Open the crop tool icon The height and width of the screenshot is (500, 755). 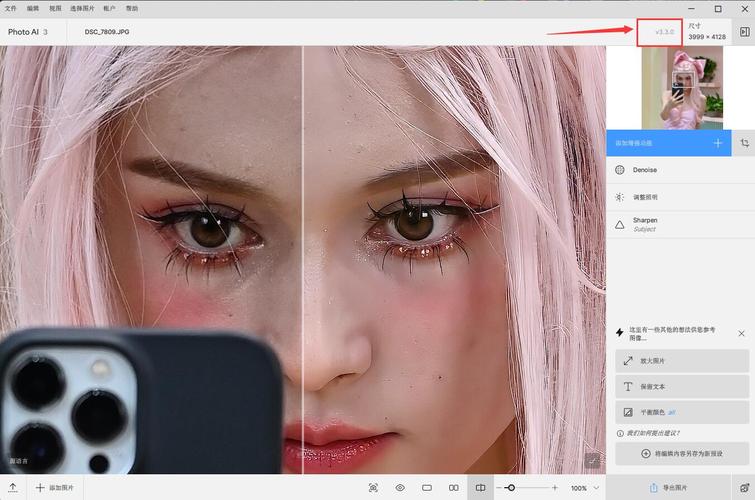tap(744, 143)
